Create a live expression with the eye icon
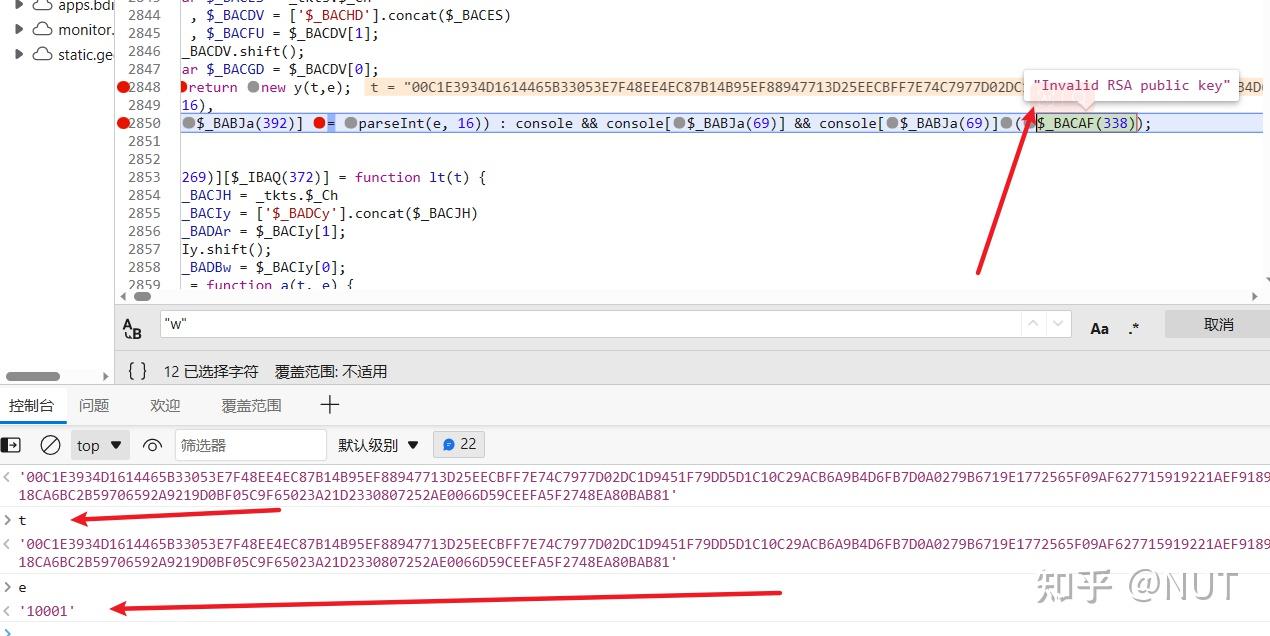The image size is (1270, 636). tap(152, 445)
